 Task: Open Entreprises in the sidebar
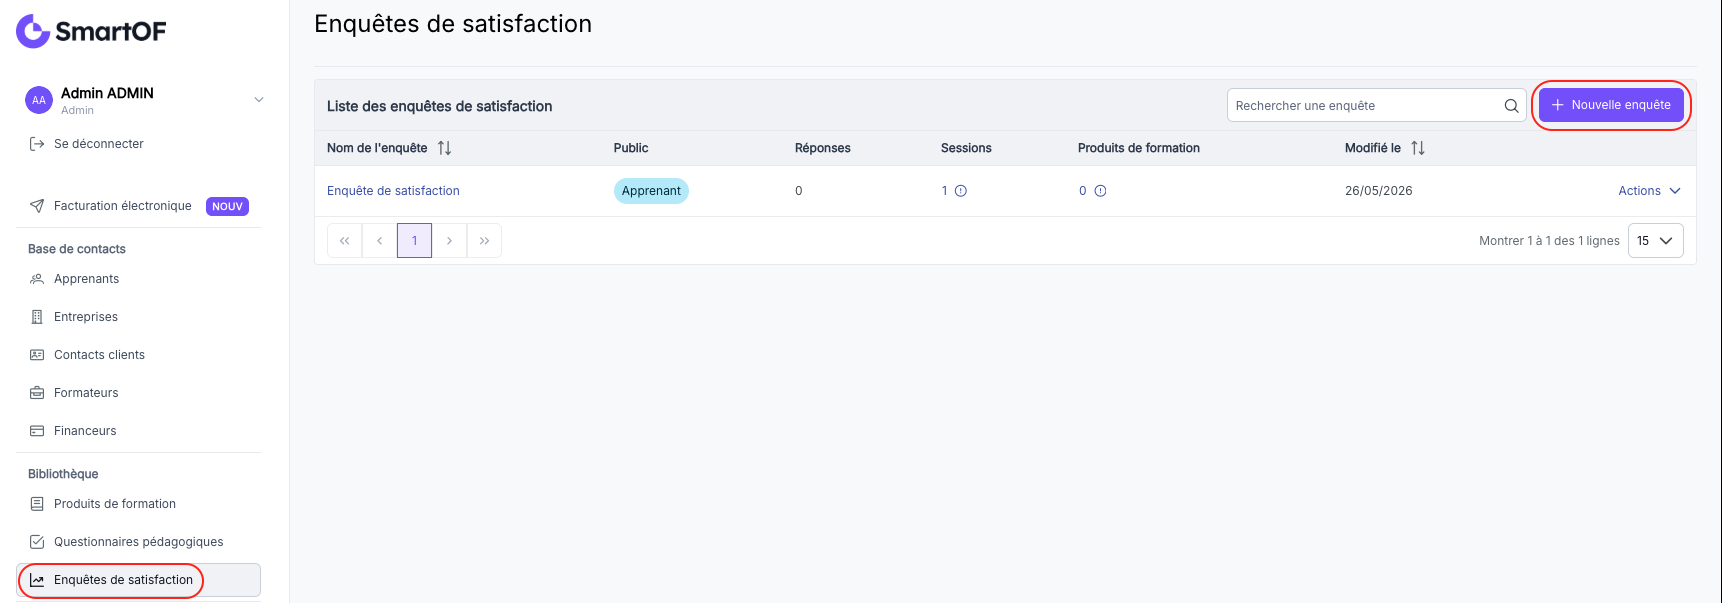(x=86, y=317)
